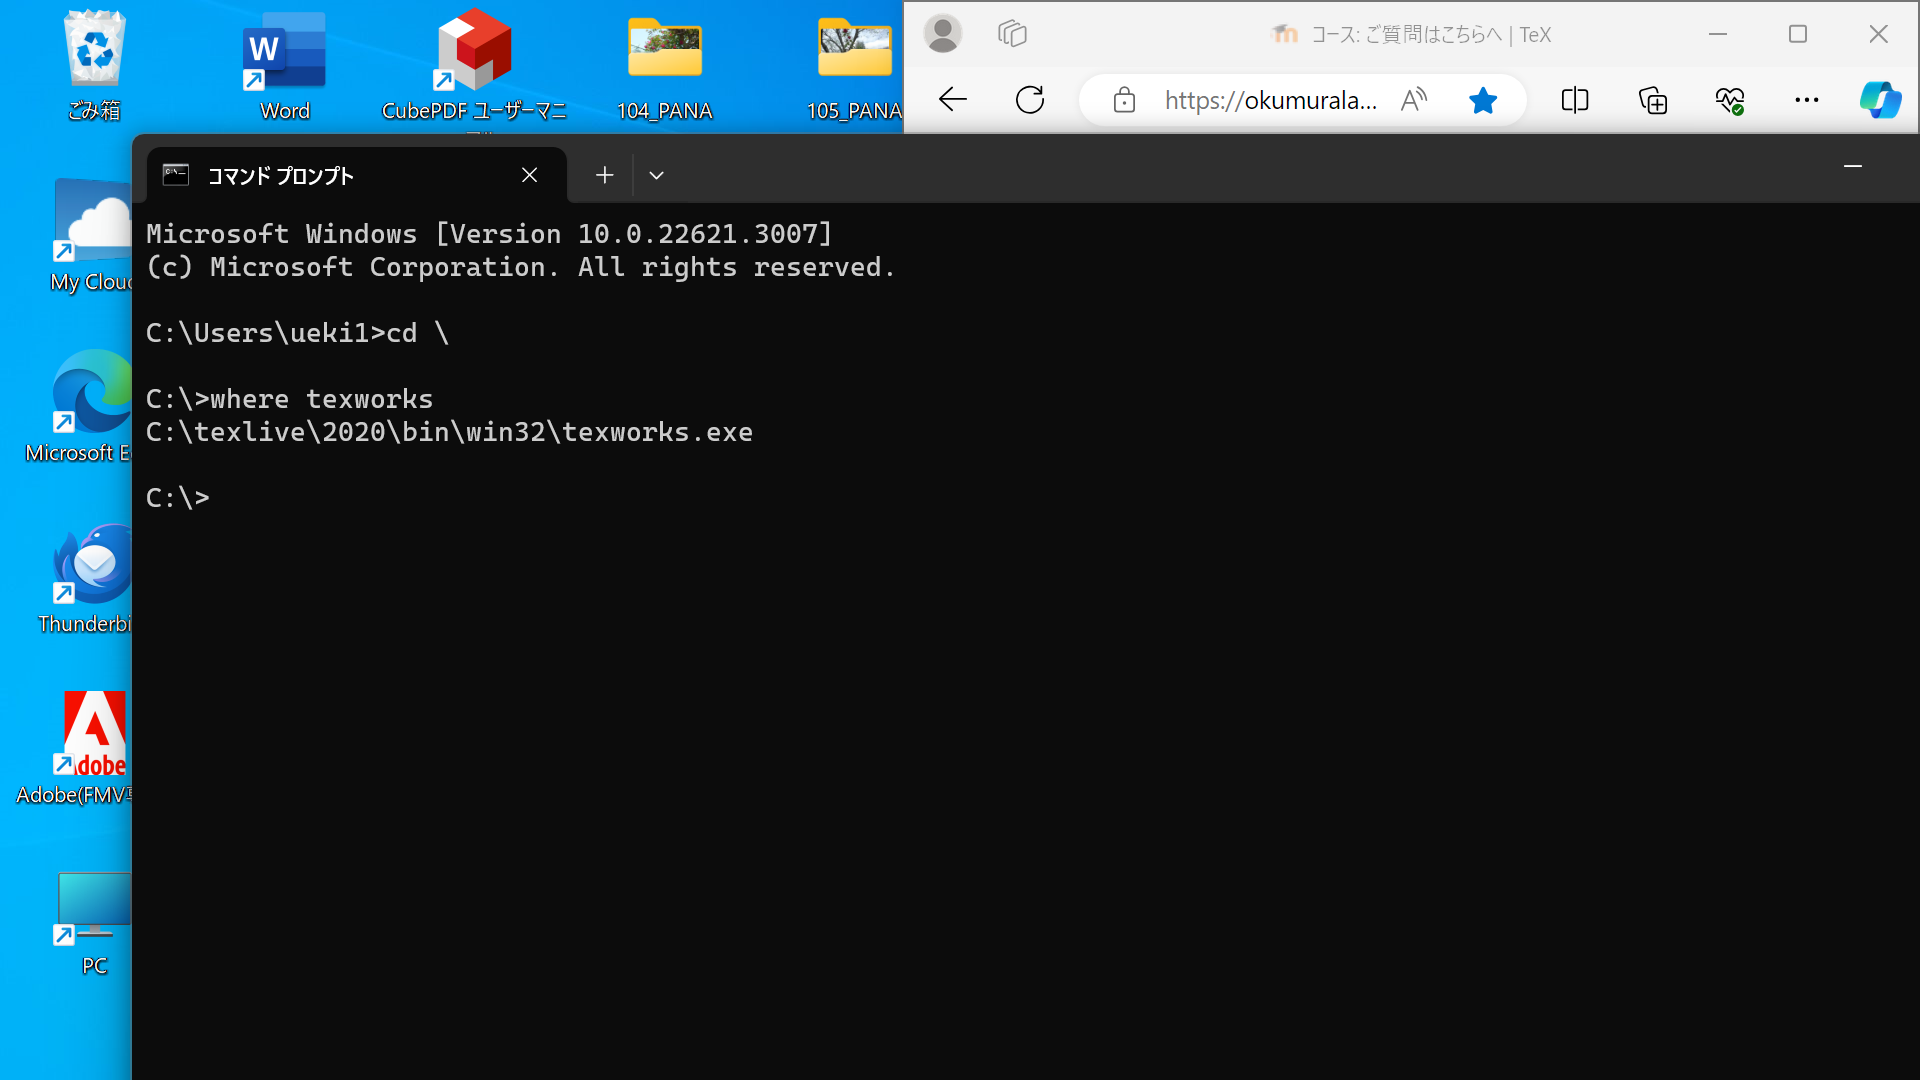Click the read aloud icon in browser toolbar
The height and width of the screenshot is (1080, 1920).
[x=1415, y=99]
